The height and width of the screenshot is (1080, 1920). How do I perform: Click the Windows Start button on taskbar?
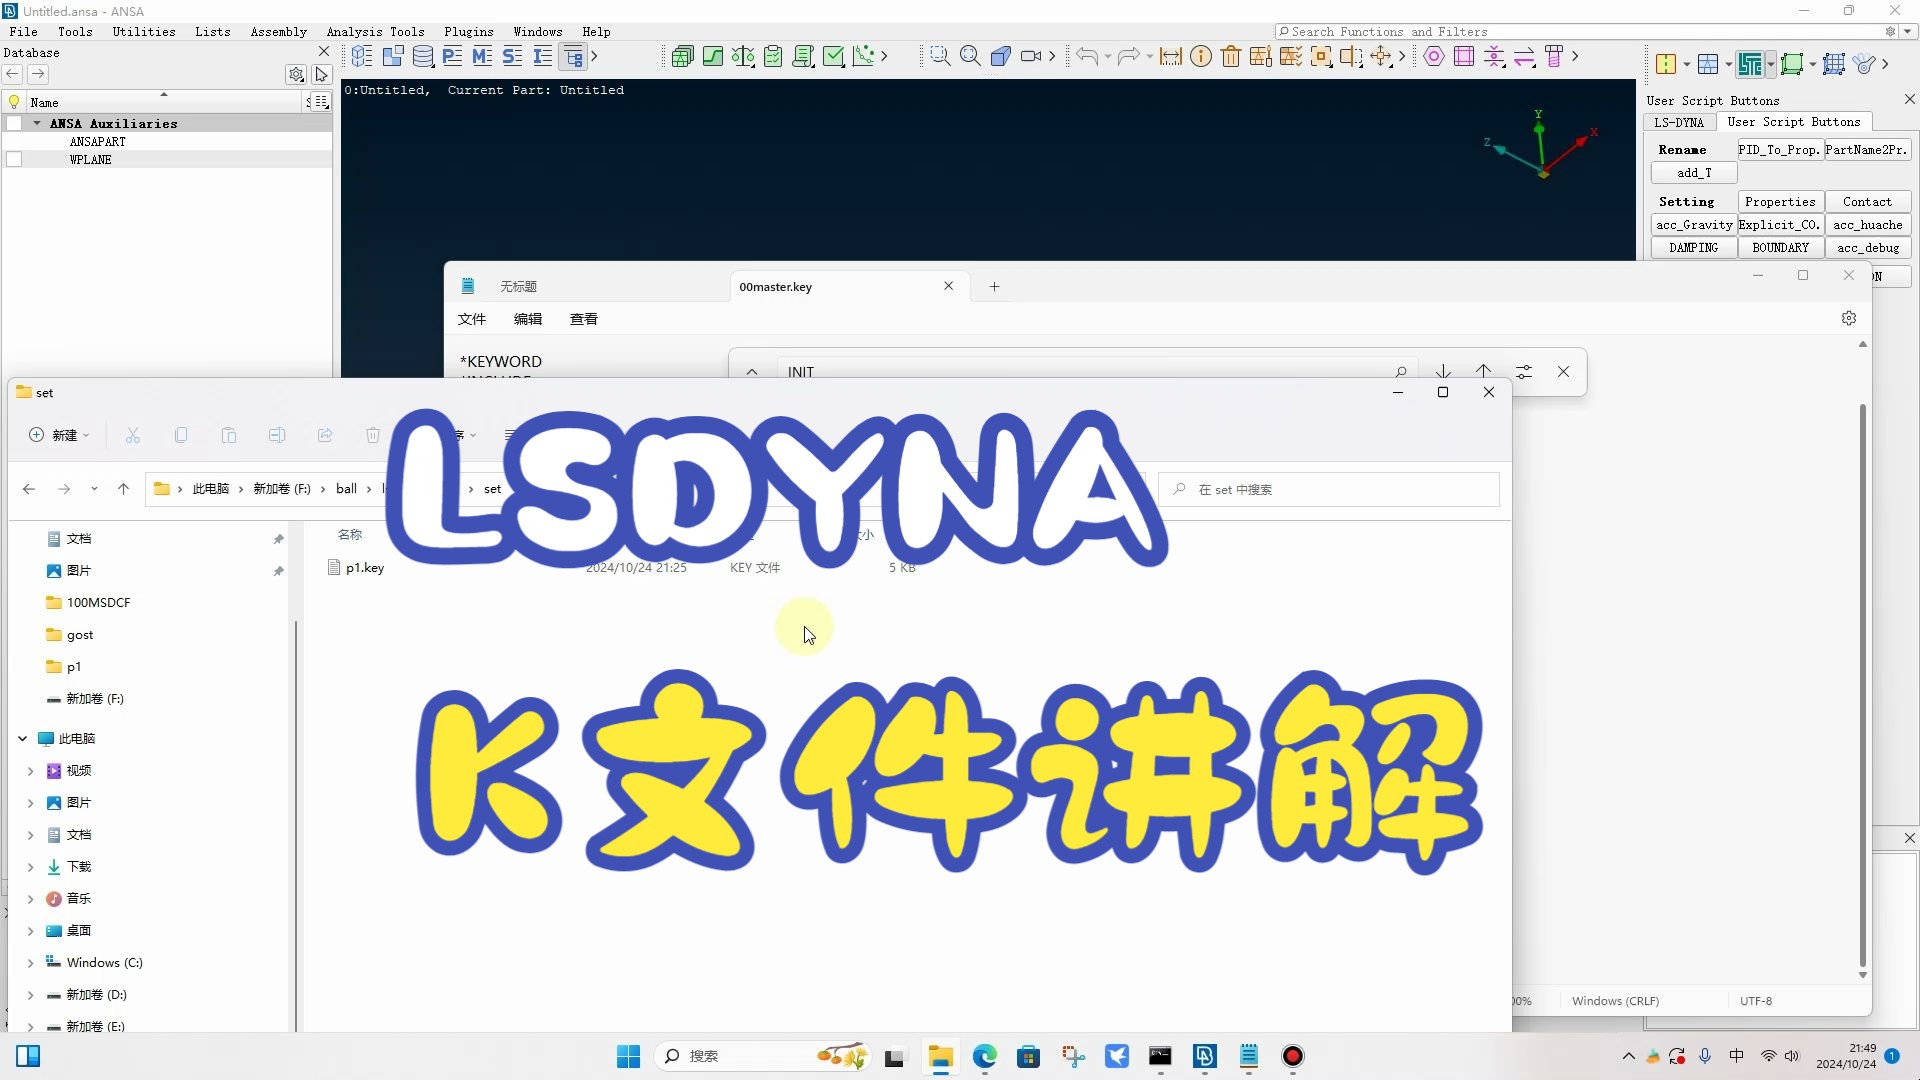coord(628,1056)
